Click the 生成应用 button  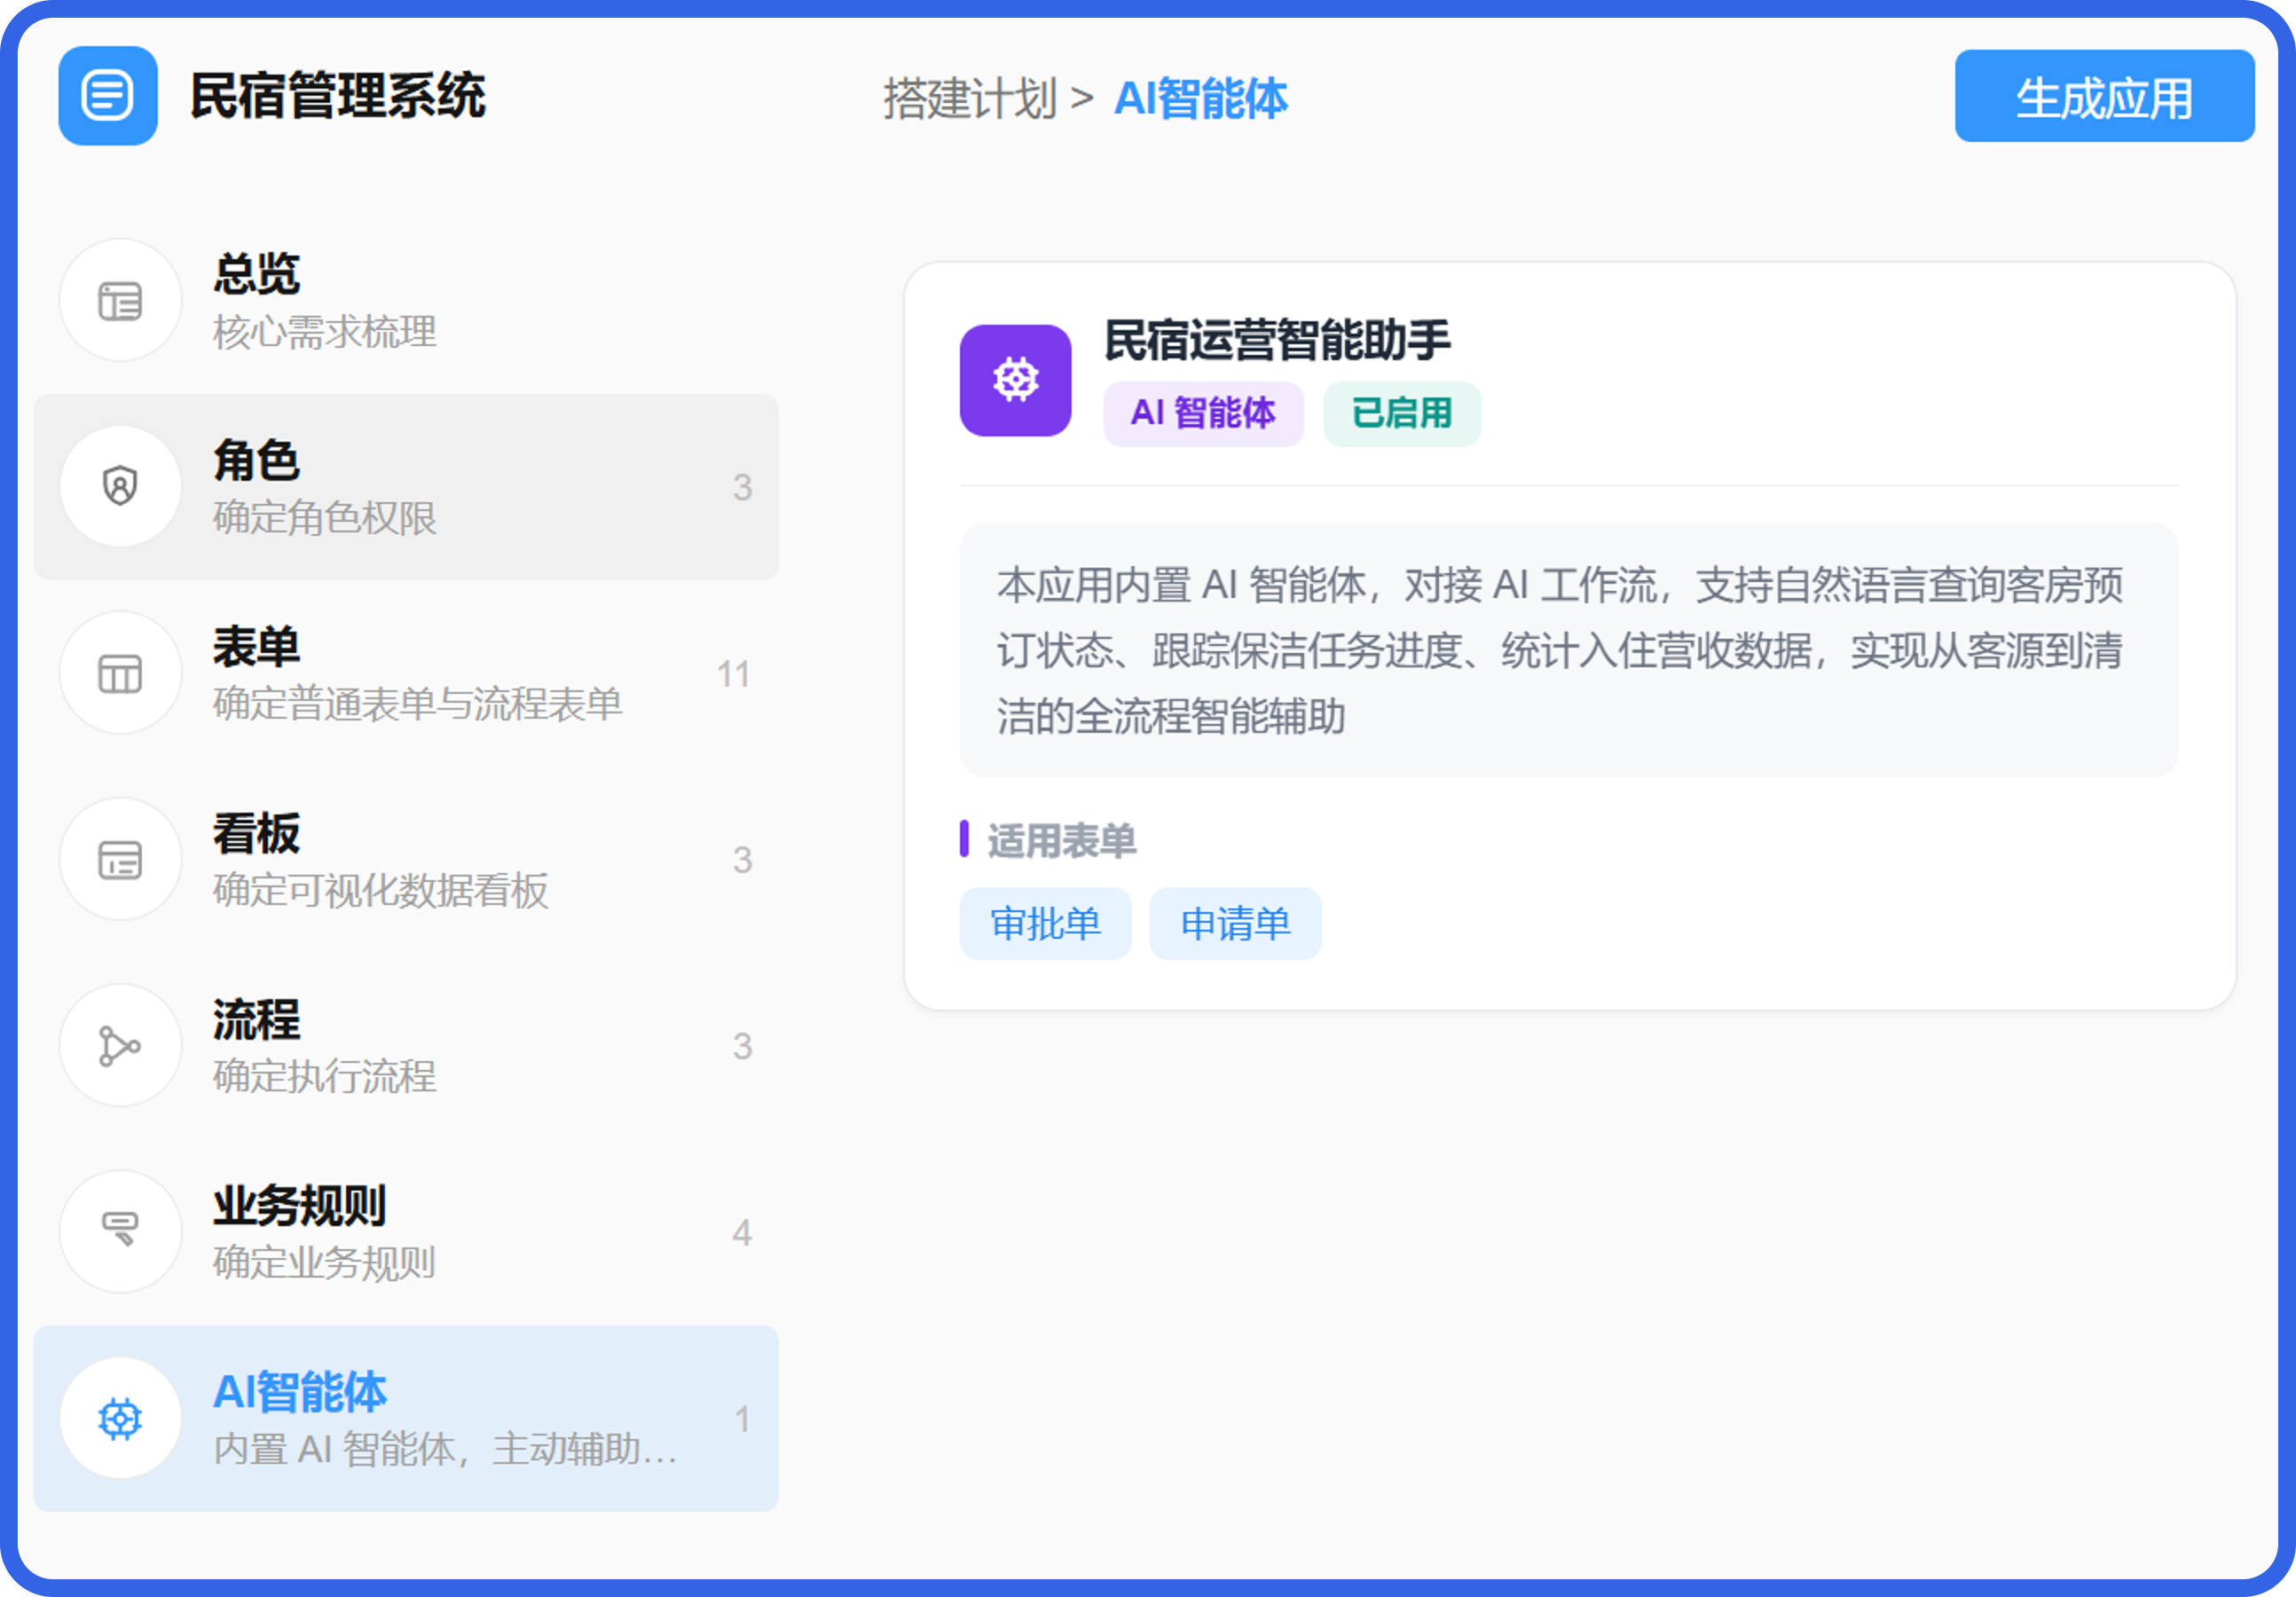2104,97
